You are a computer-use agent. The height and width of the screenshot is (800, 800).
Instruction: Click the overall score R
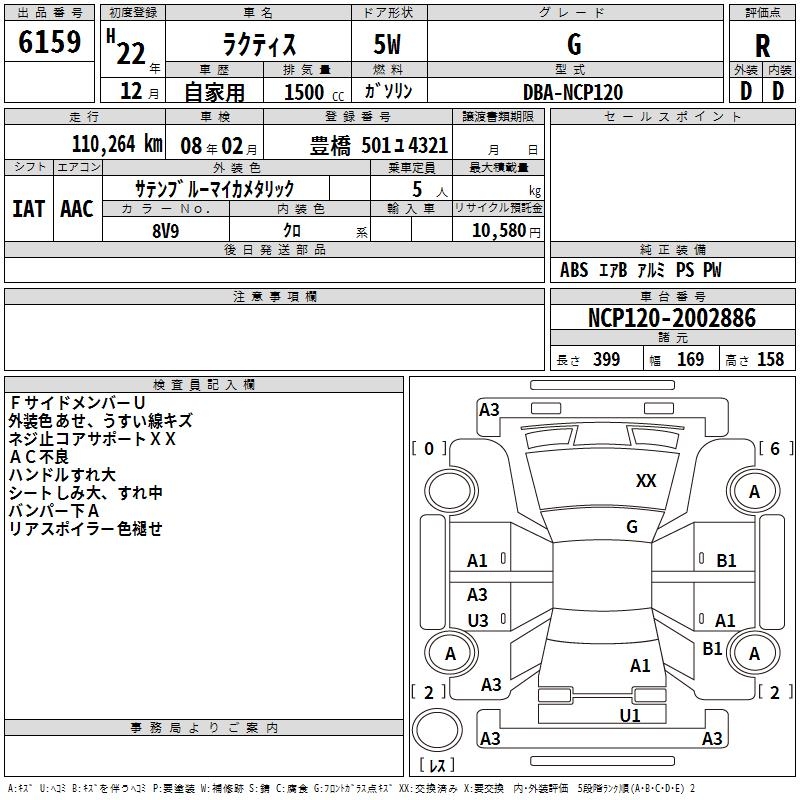tap(763, 46)
